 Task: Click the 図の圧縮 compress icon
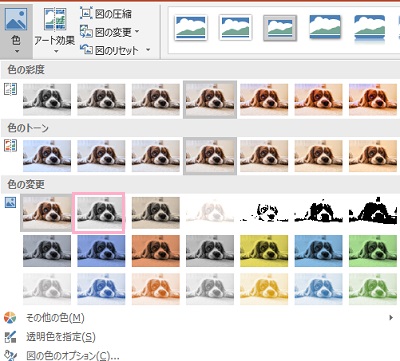(86, 13)
